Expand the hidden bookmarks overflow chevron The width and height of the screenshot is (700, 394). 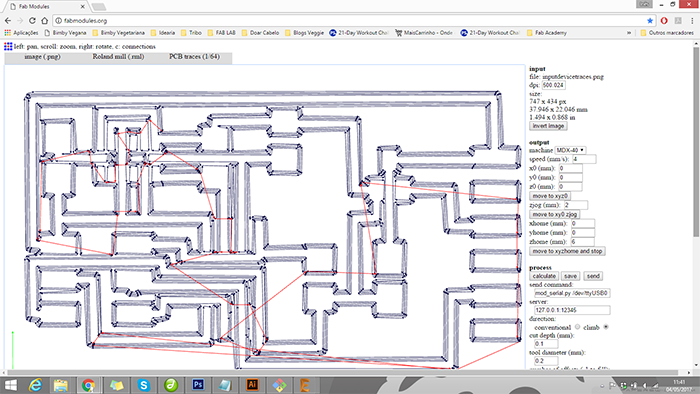point(629,33)
